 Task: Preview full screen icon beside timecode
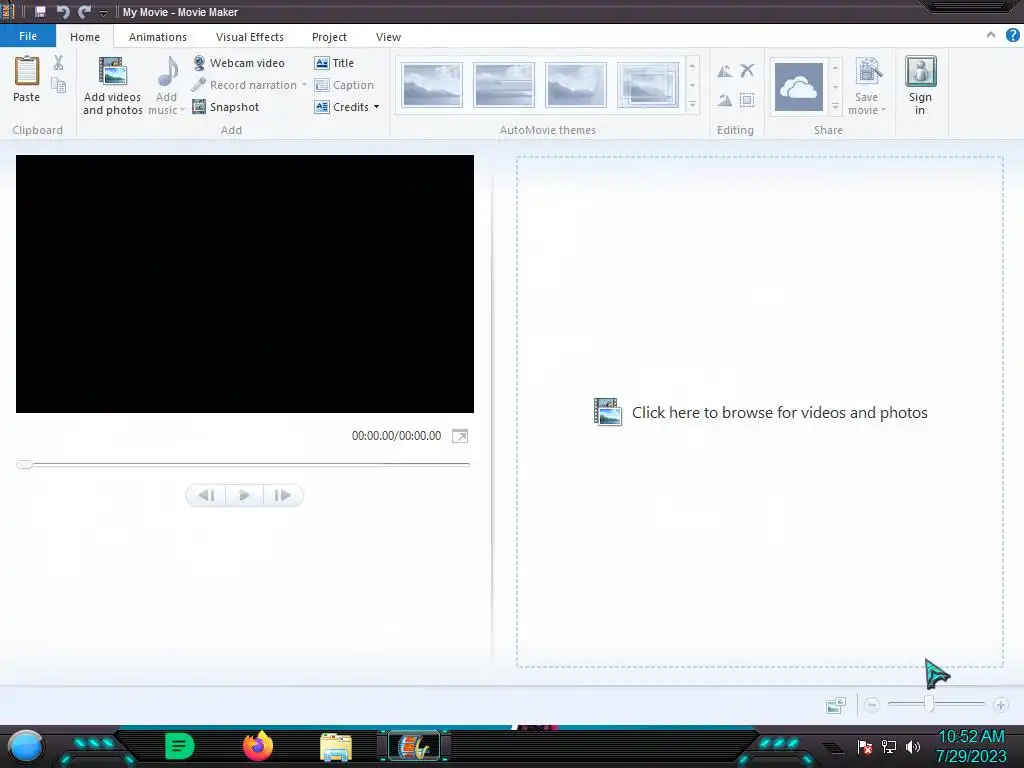click(x=460, y=436)
